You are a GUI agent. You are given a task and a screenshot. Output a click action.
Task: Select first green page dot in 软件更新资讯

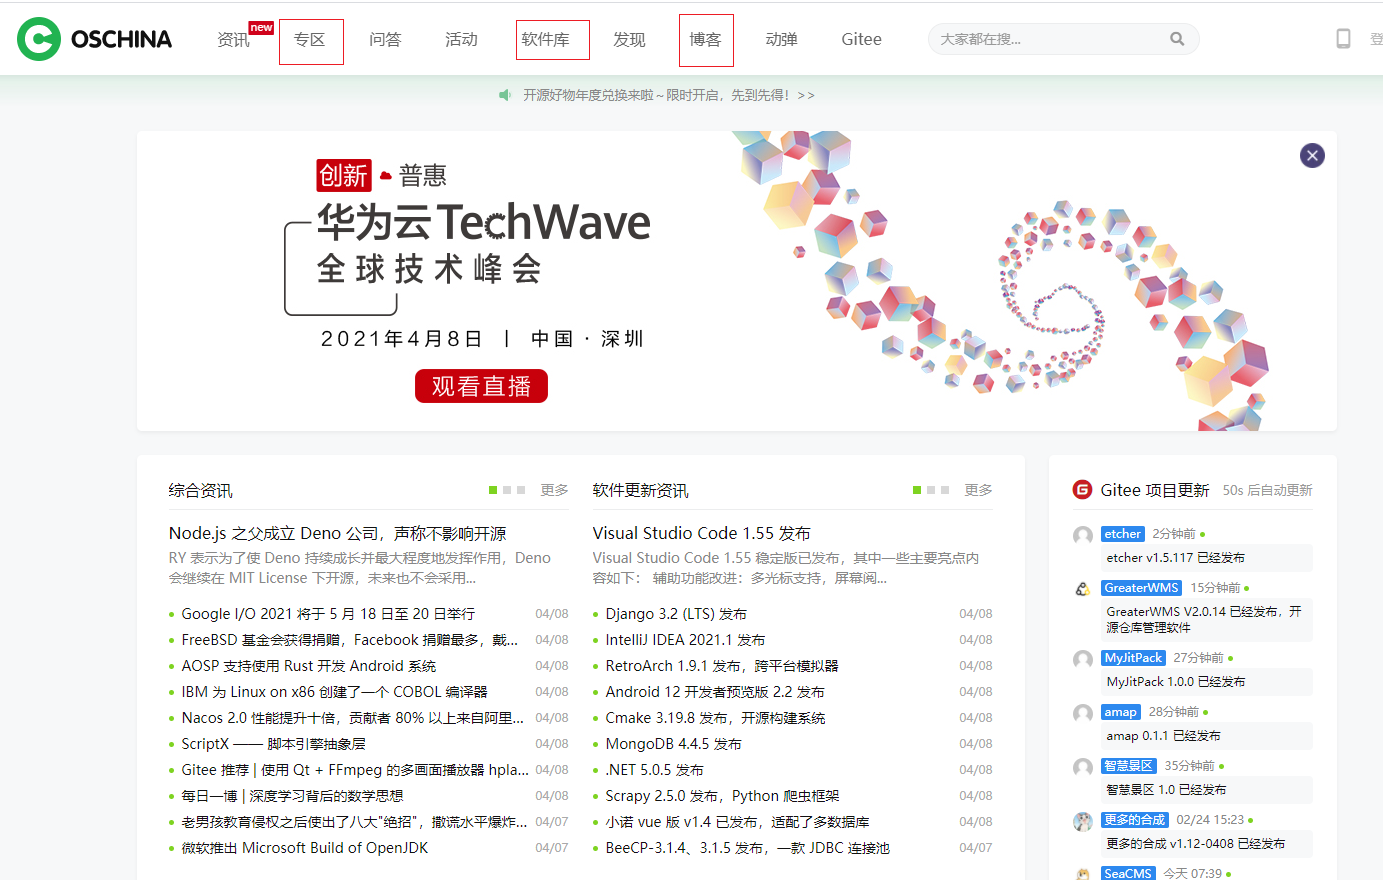coord(917,490)
